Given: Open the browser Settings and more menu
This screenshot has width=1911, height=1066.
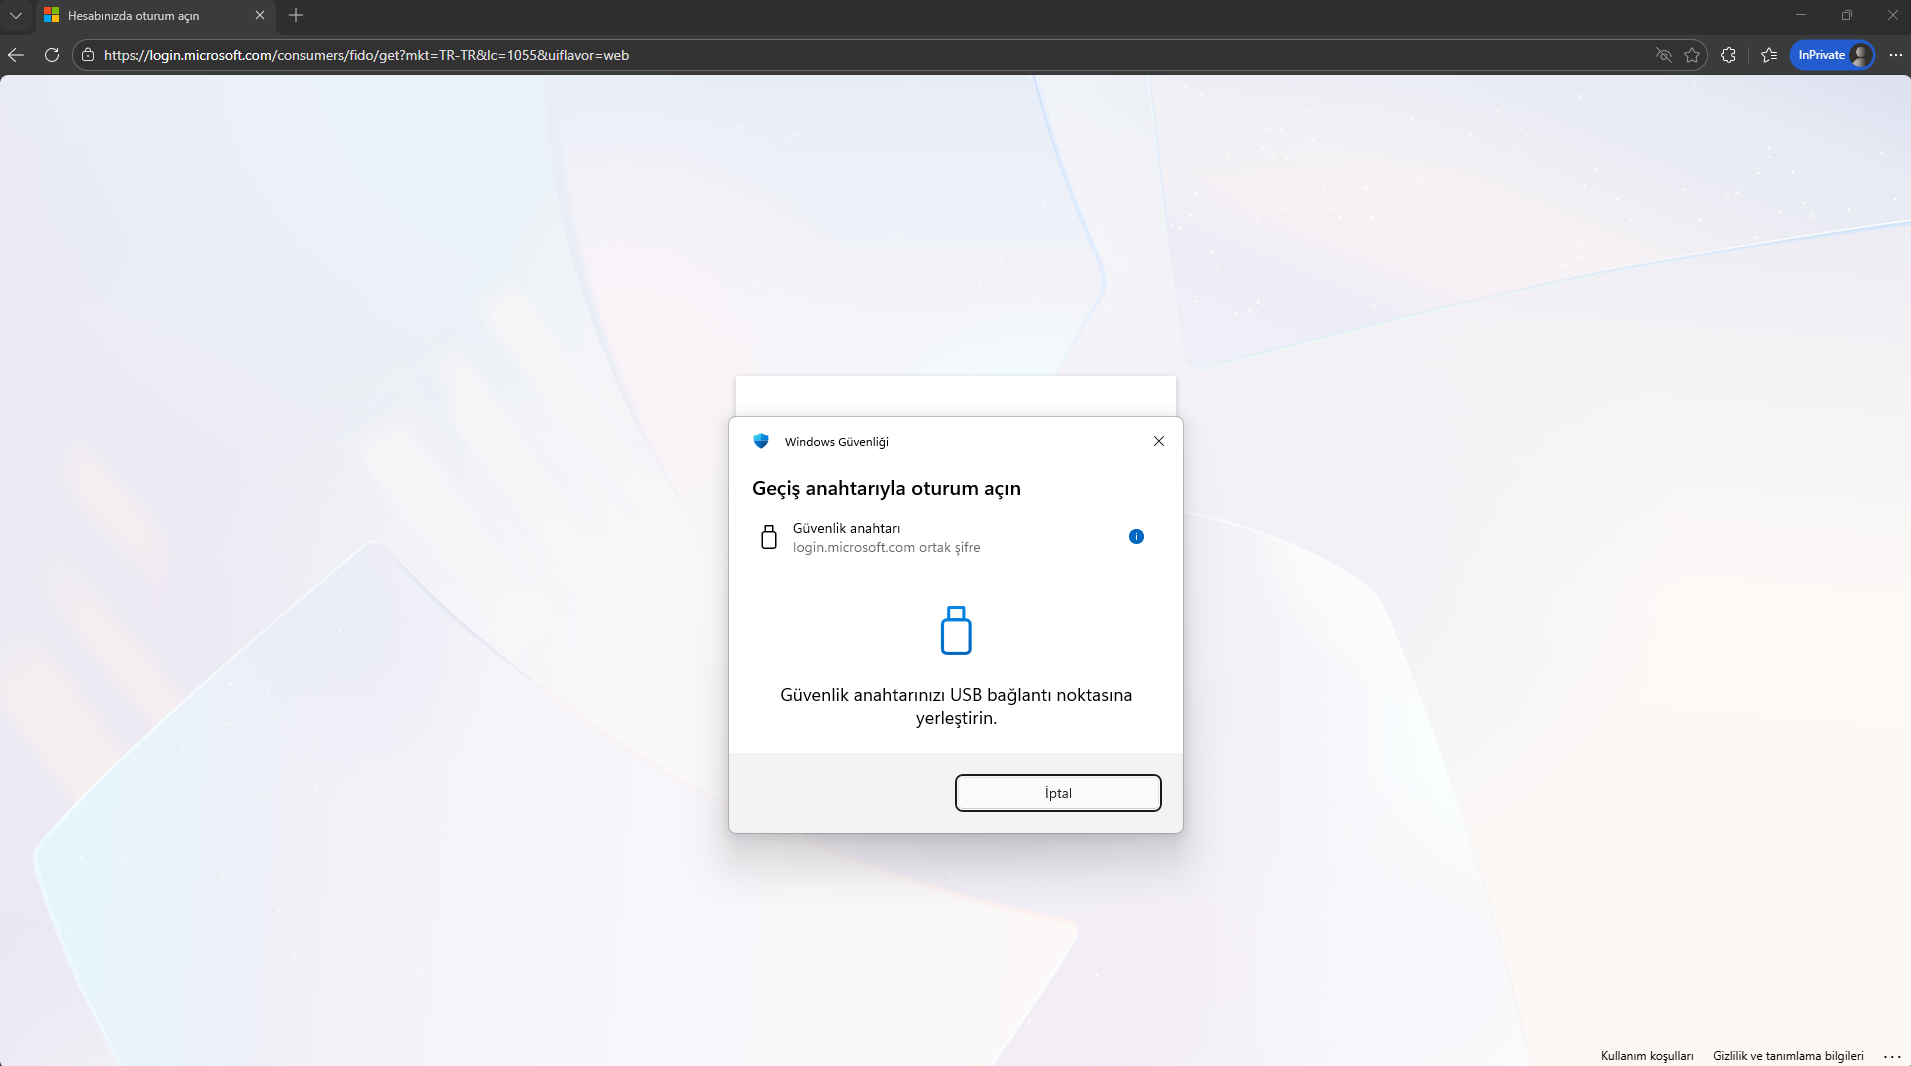Looking at the screenshot, I should 1896,55.
